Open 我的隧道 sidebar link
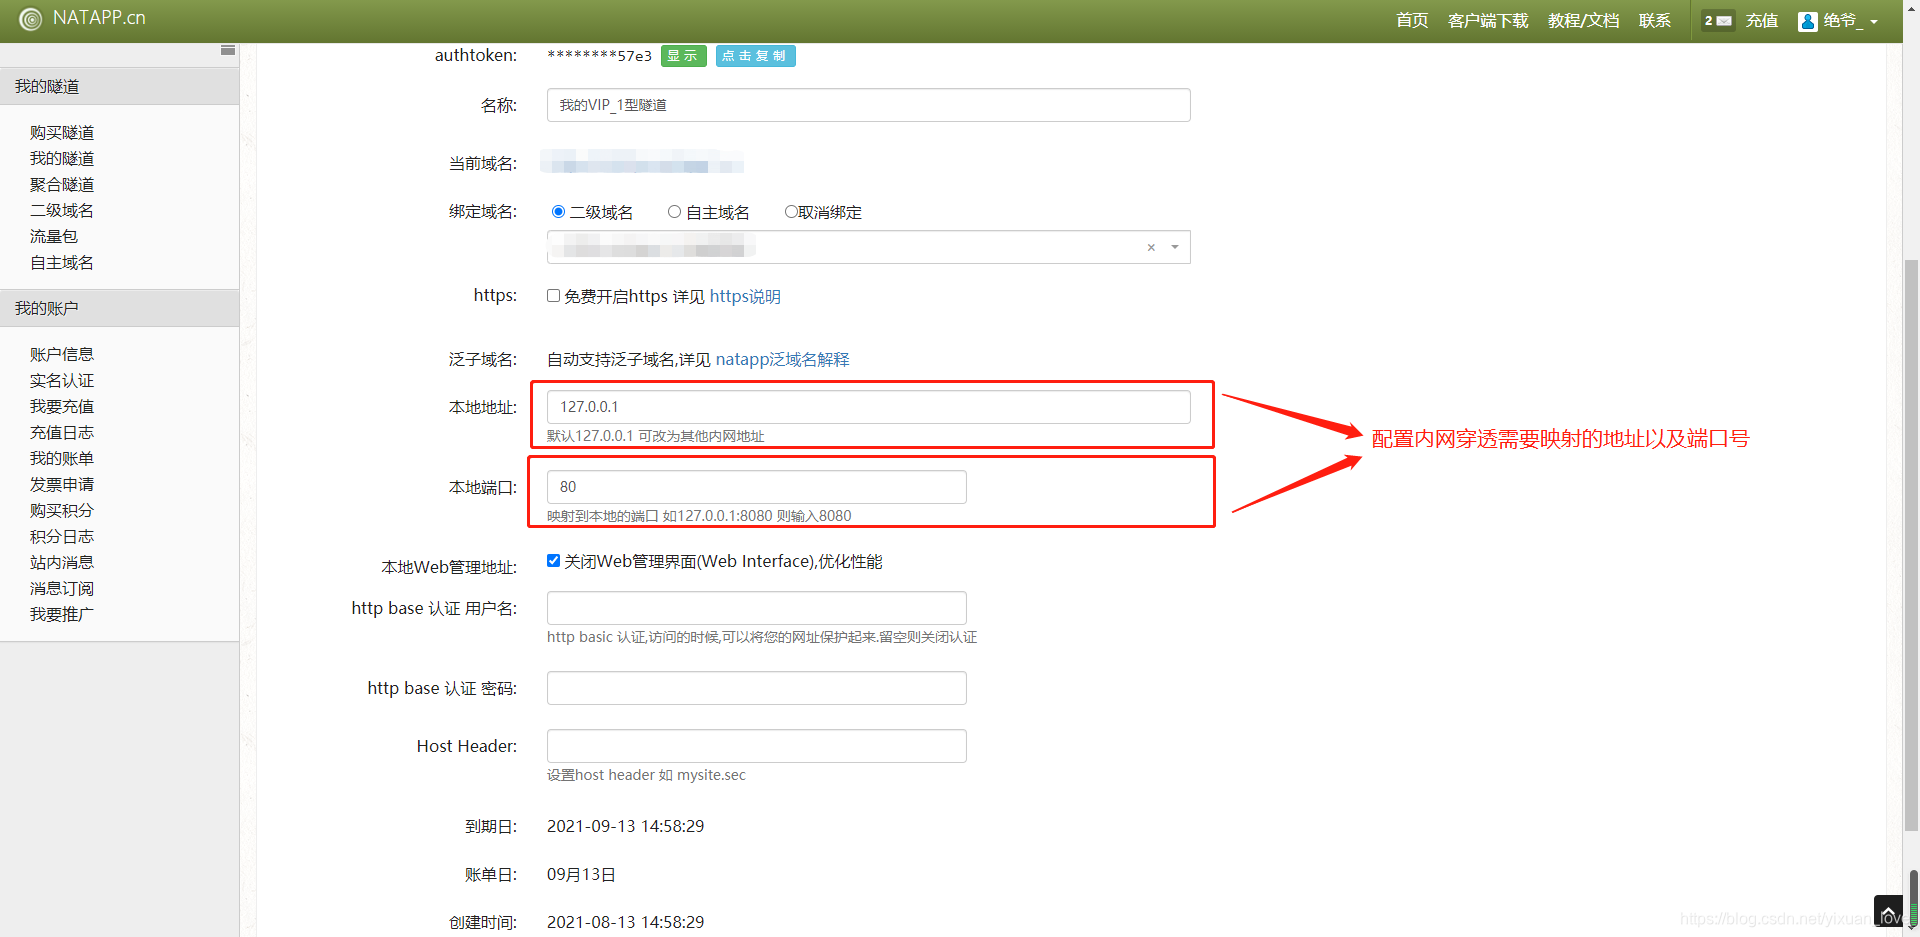This screenshot has width=1920, height=937. coord(62,159)
